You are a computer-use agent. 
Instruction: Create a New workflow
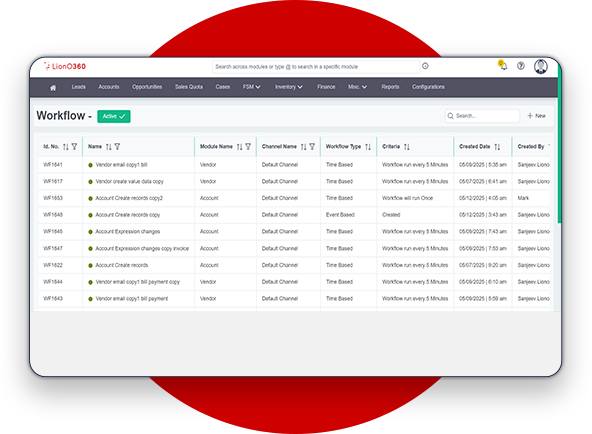(536, 116)
